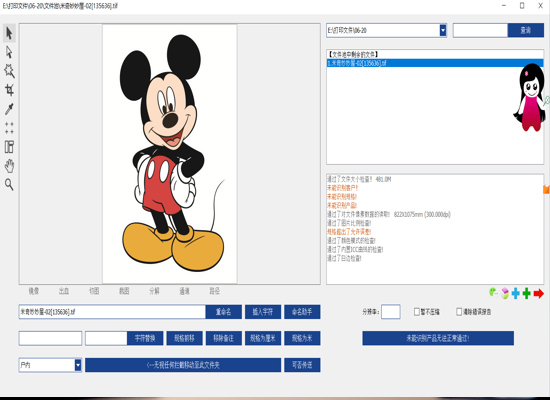Image resolution: width=550 pixels, height=400 pixels.
Task: Click the 无视任何拦截移动至此文件夹 button
Action: [183, 365]
